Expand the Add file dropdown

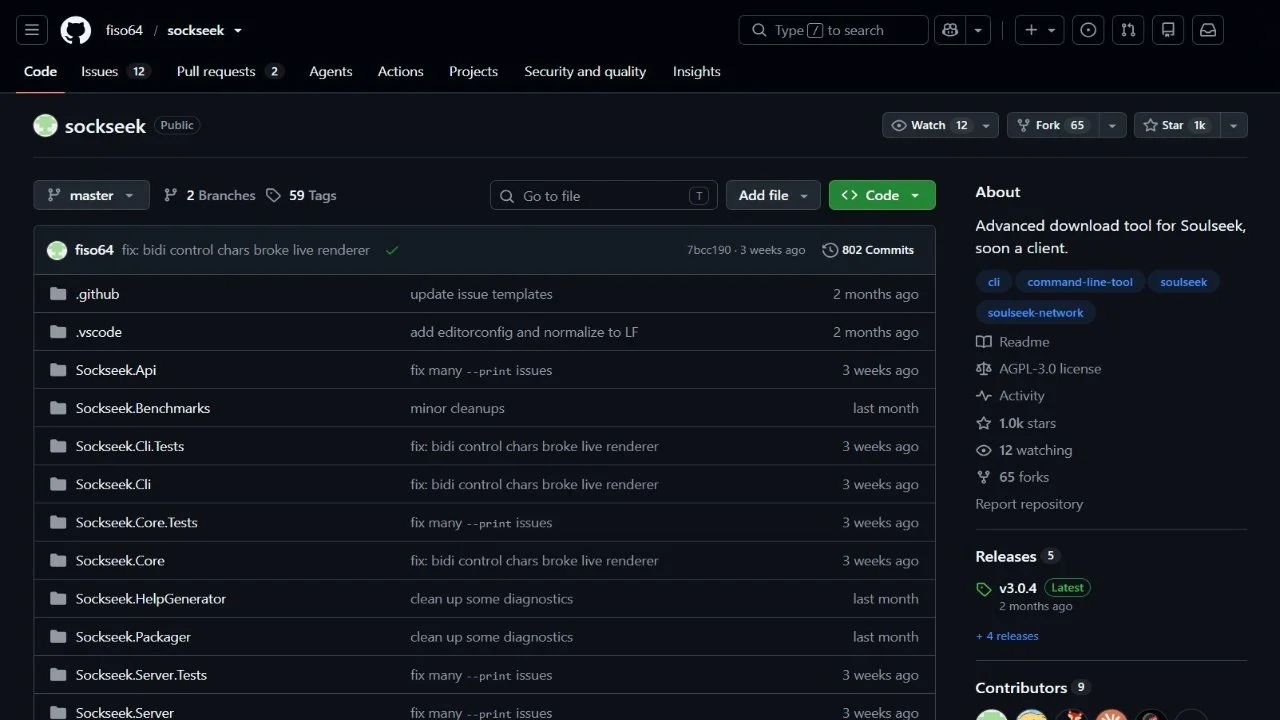coord(773,195)
